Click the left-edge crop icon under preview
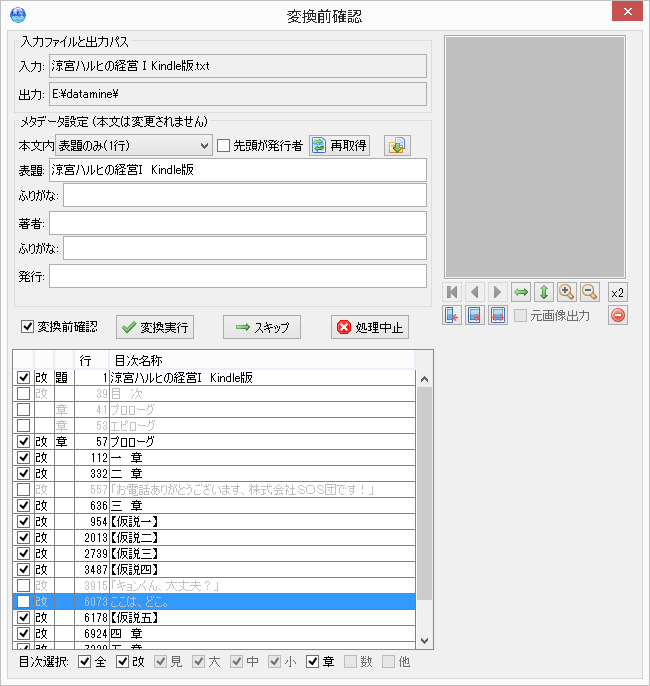Viewport: 650px width, 686px height. [x=452, y=316]
